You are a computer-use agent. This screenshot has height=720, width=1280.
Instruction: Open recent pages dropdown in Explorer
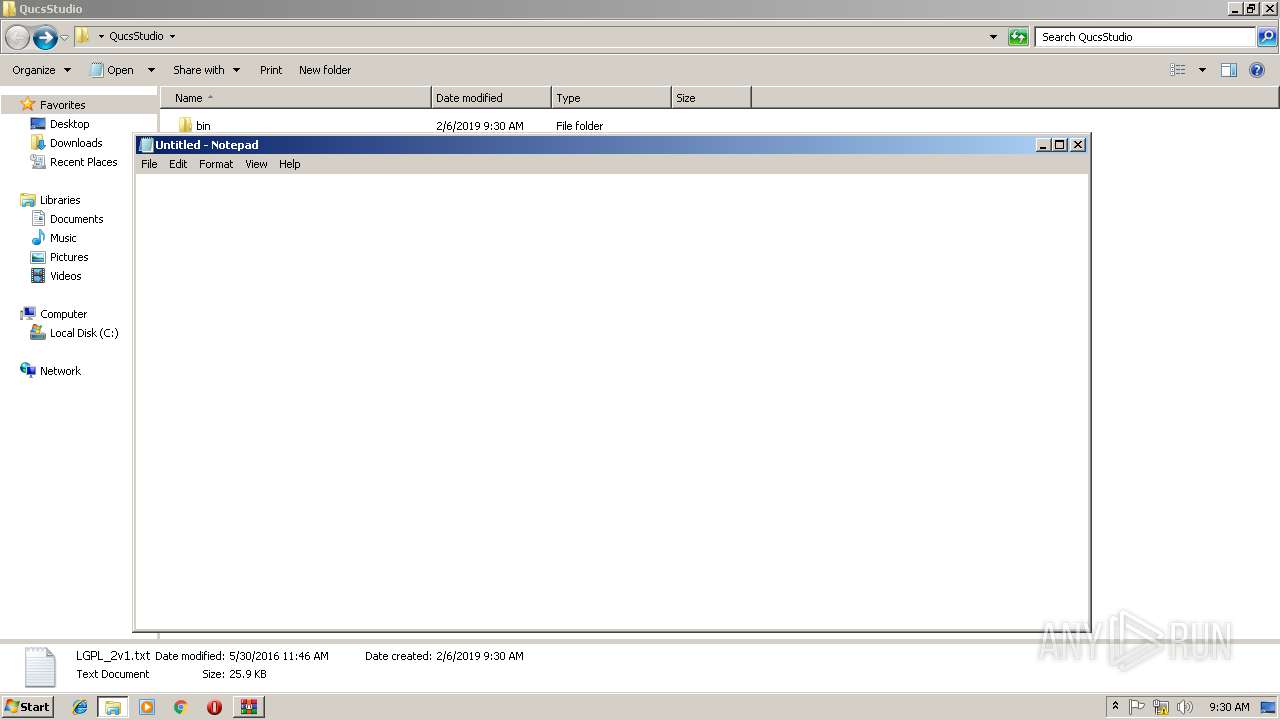coord(65,37)
